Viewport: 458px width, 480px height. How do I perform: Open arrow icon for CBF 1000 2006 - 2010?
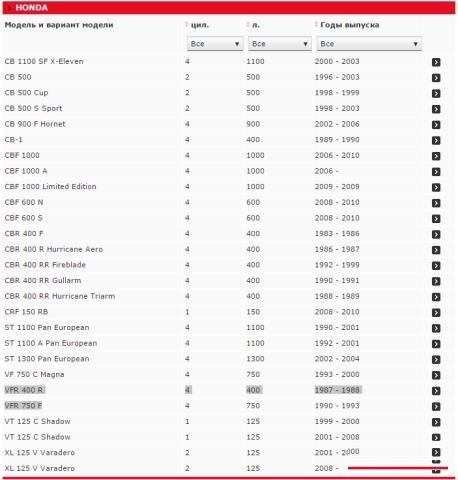click(x=436, y=156)
